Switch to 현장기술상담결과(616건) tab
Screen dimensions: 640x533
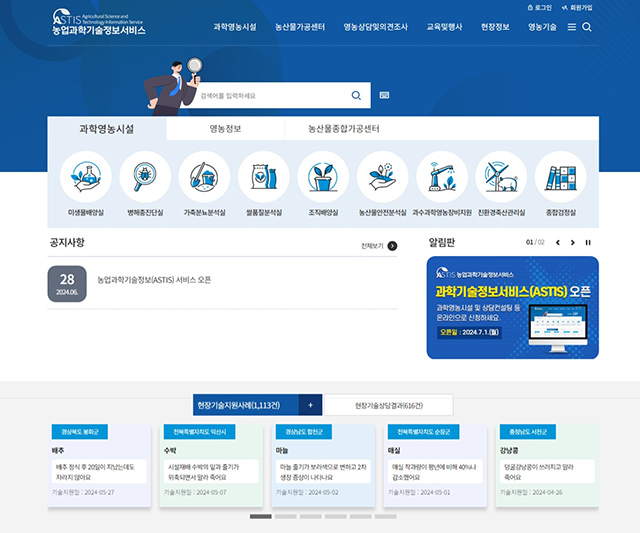tap(389, 405)
